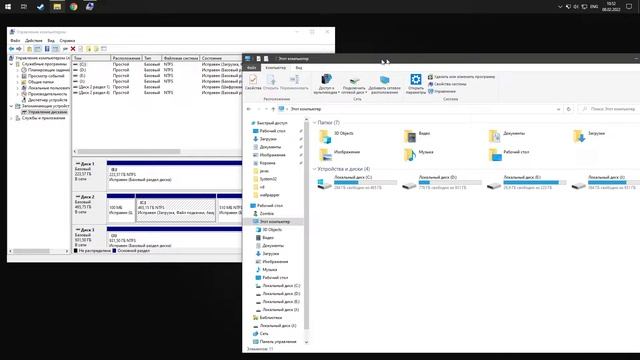This screenshot has height=360, width=640.
Task: Select the Диск 2 раздел 1 volume row
Action: [x=157, y=87]
